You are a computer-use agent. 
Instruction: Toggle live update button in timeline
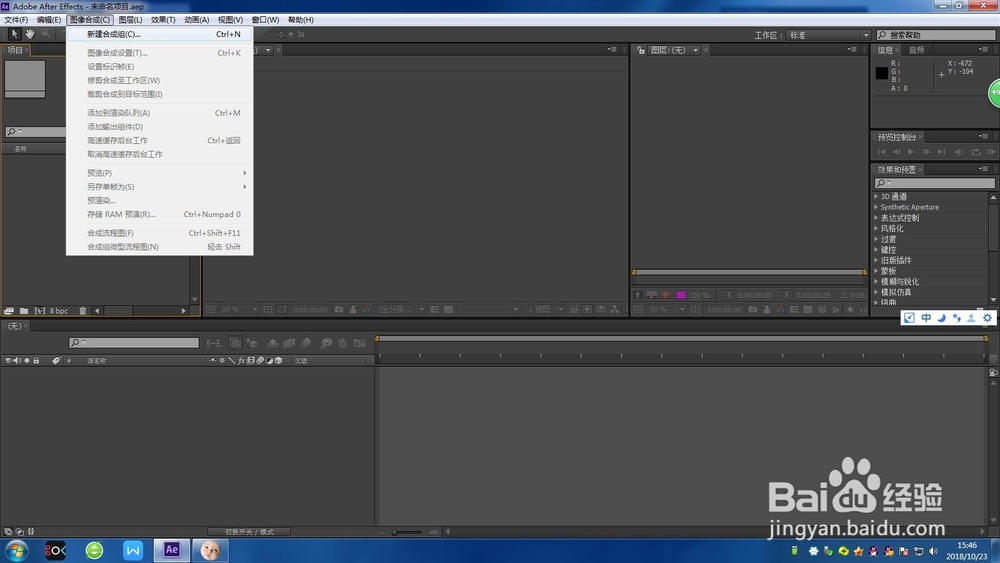[x=235, y=343]
